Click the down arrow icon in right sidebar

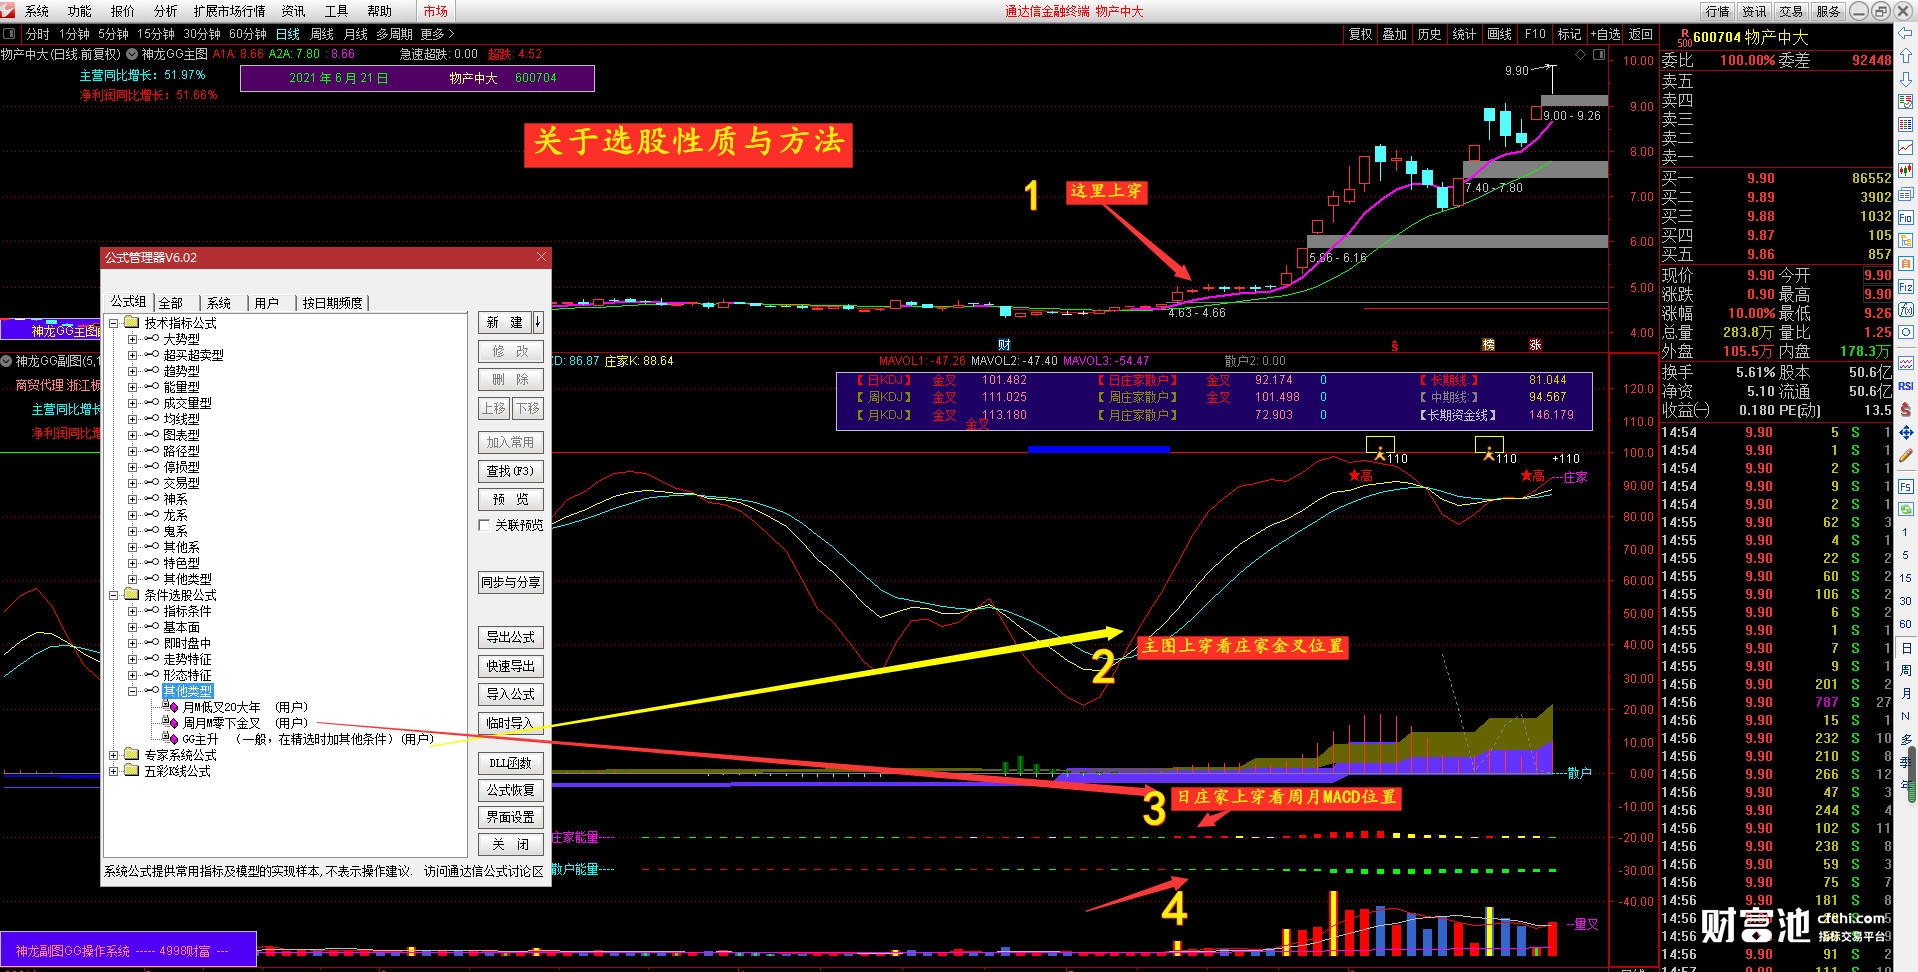[x=1905, y=79]
